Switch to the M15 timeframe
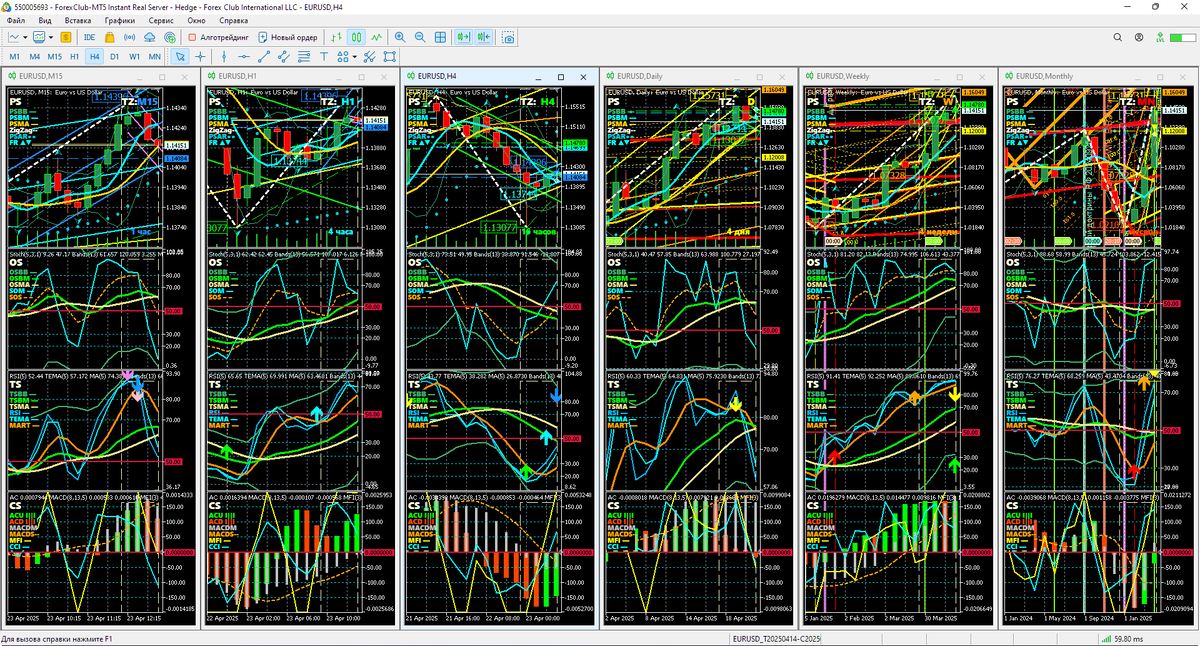The image size is (1200, 646). point(55,57)
